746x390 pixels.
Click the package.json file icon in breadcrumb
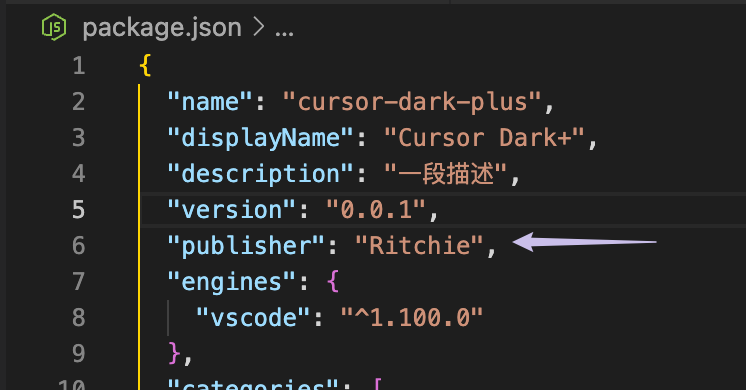tap(54, 27)
